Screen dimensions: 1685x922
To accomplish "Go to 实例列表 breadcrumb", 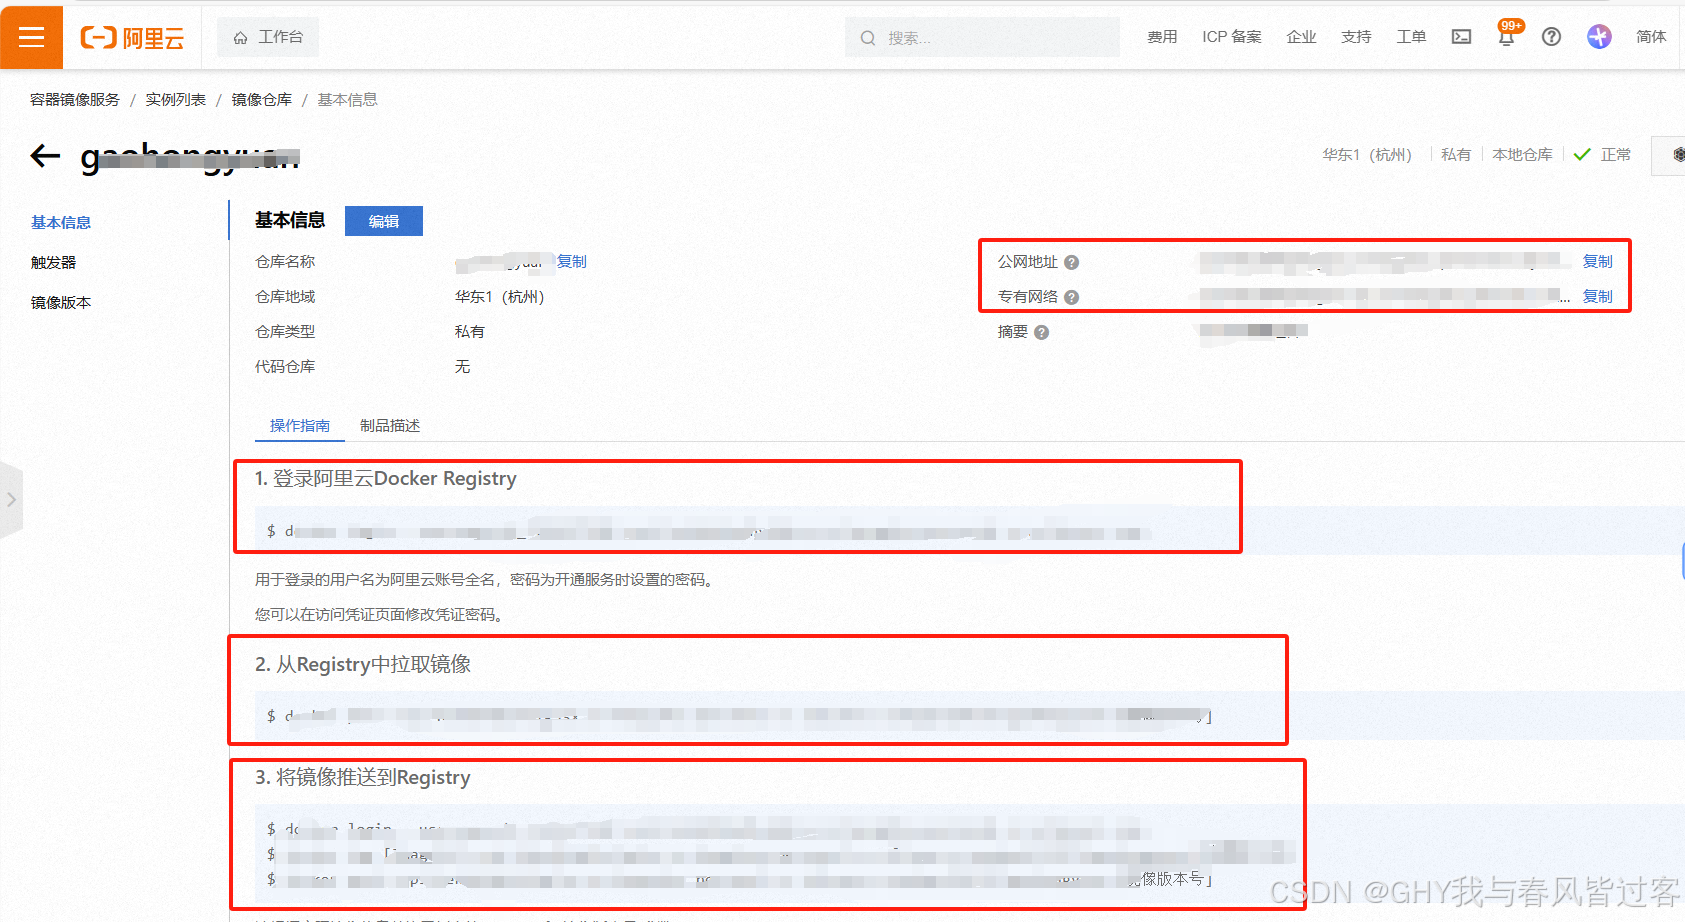I will (x=175, y=100).
